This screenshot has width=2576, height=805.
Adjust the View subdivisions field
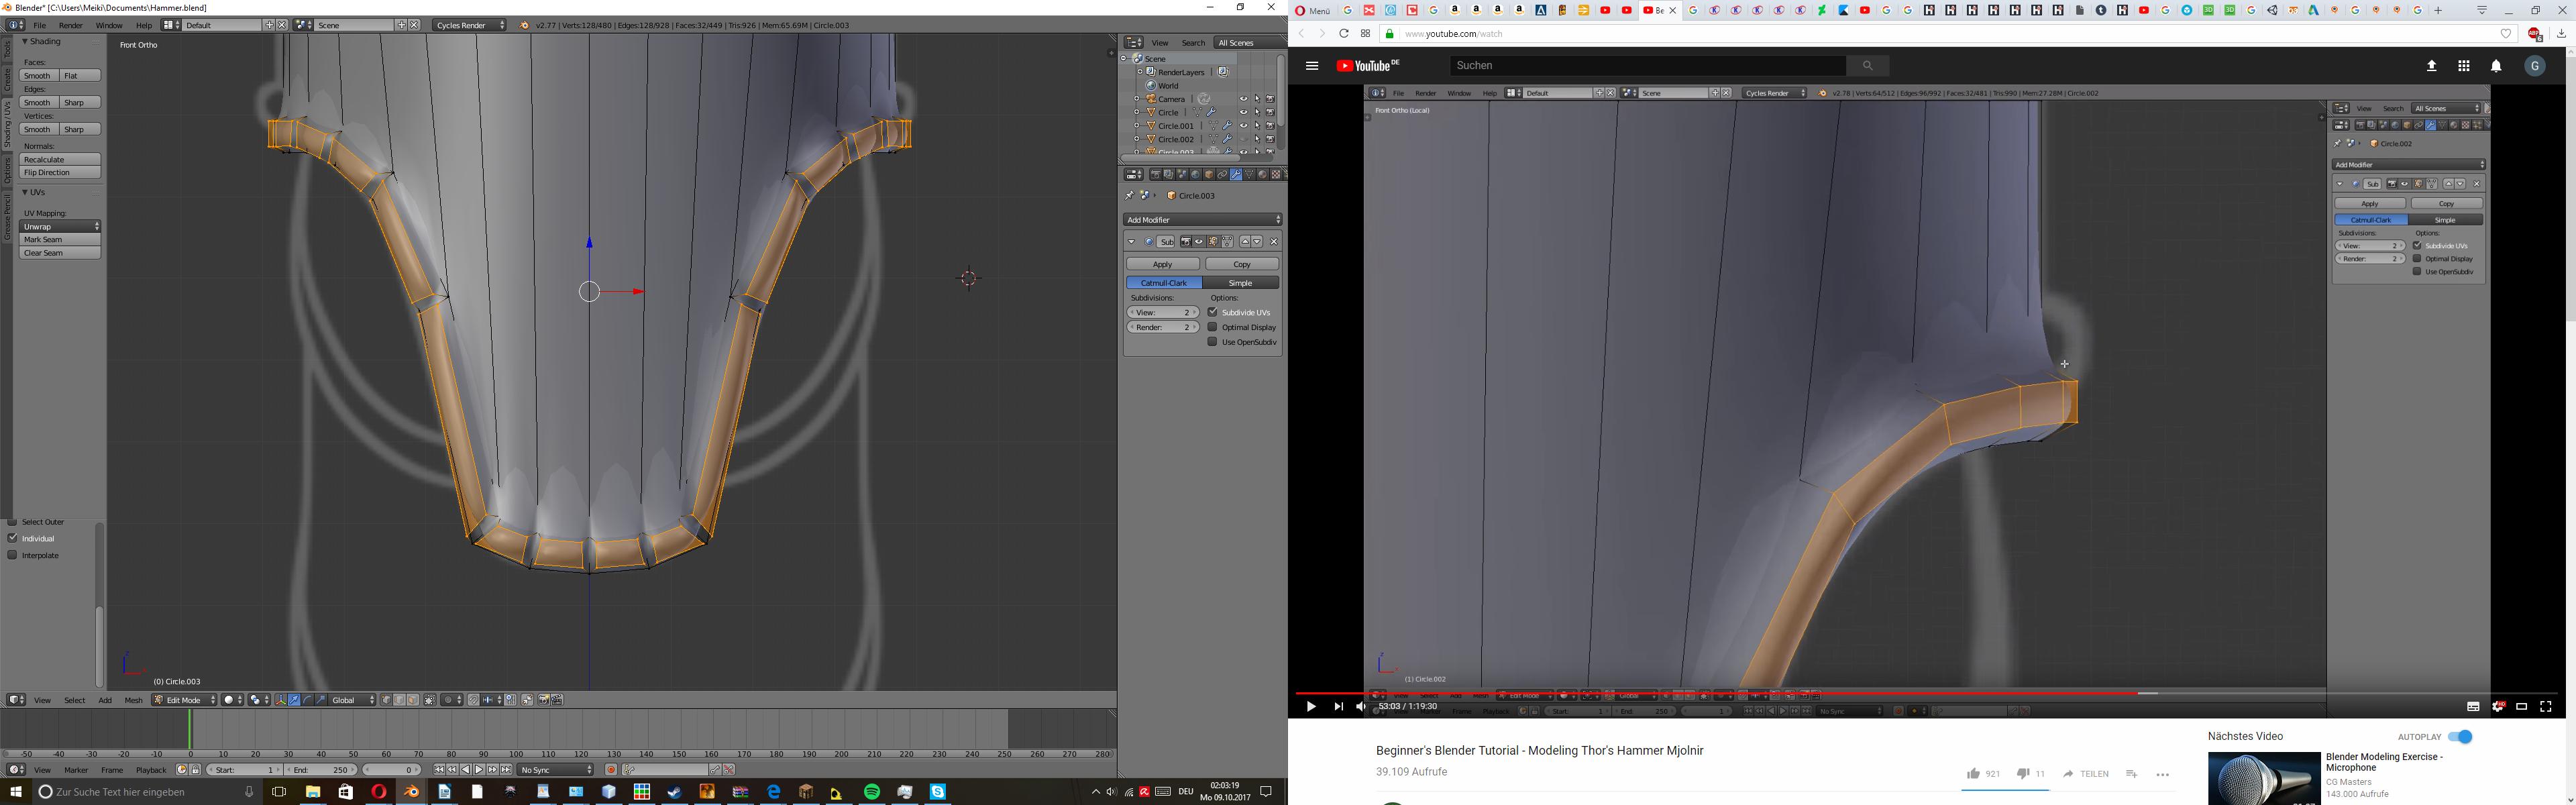click(x=1163, y=312)
